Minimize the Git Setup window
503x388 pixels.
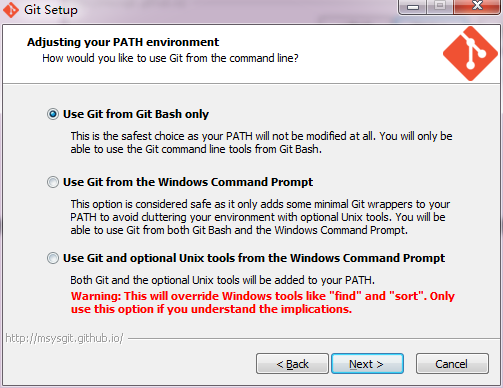[413, 7]
